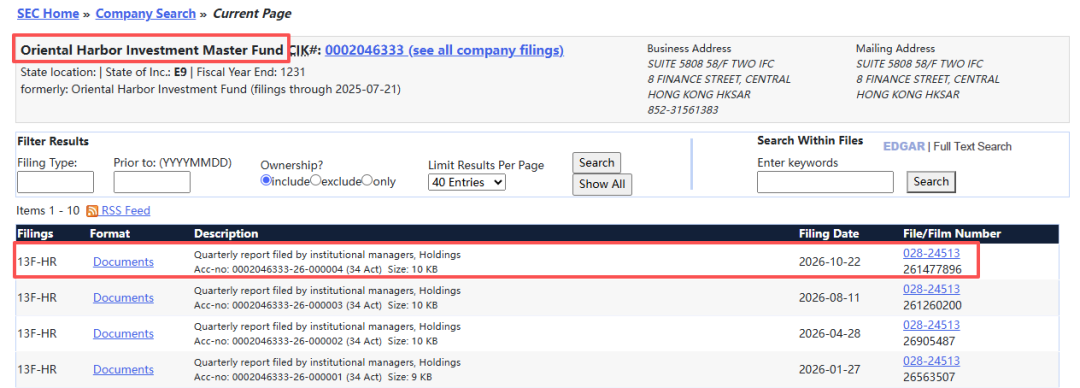Click the 'formerly: Oriental Harbor Investment Fund' line
The height and width of the screenshot is (388, 1080).
(210, 89)
